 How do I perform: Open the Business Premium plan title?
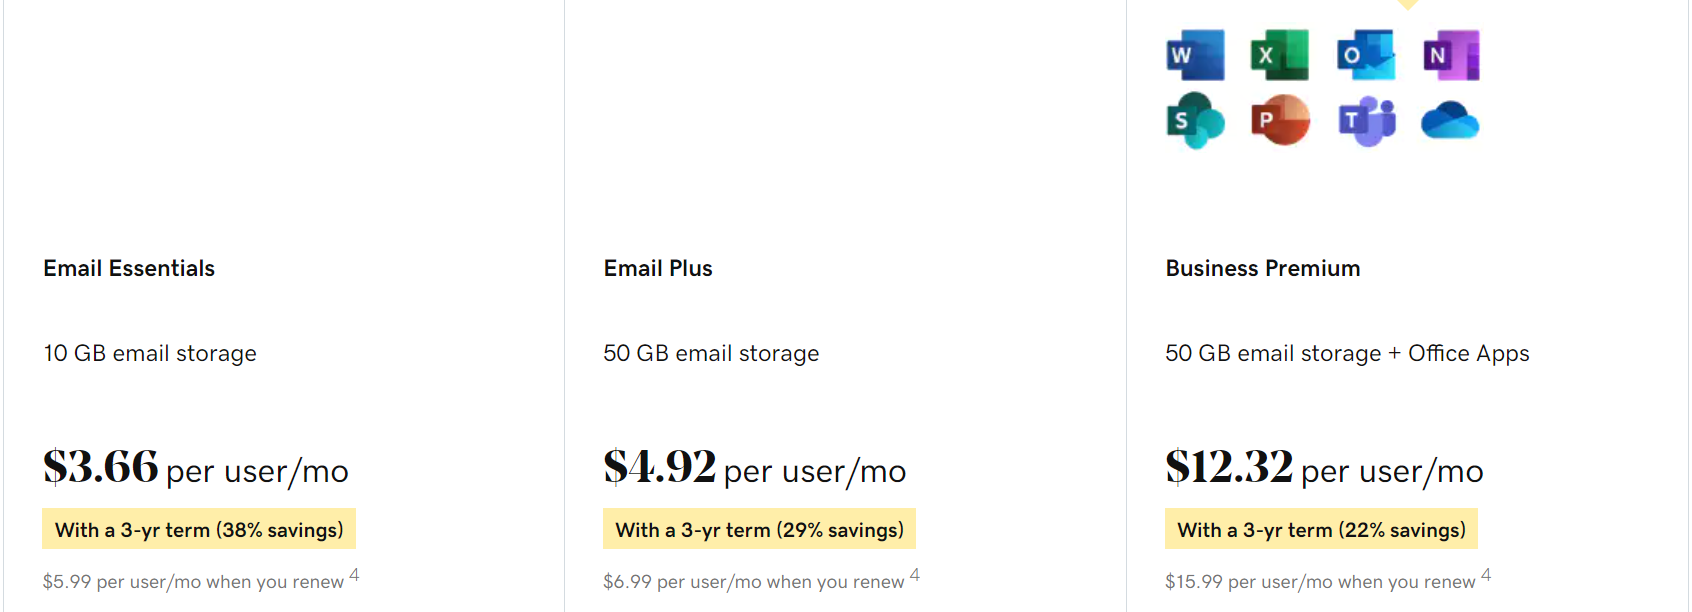[1263, 268]
